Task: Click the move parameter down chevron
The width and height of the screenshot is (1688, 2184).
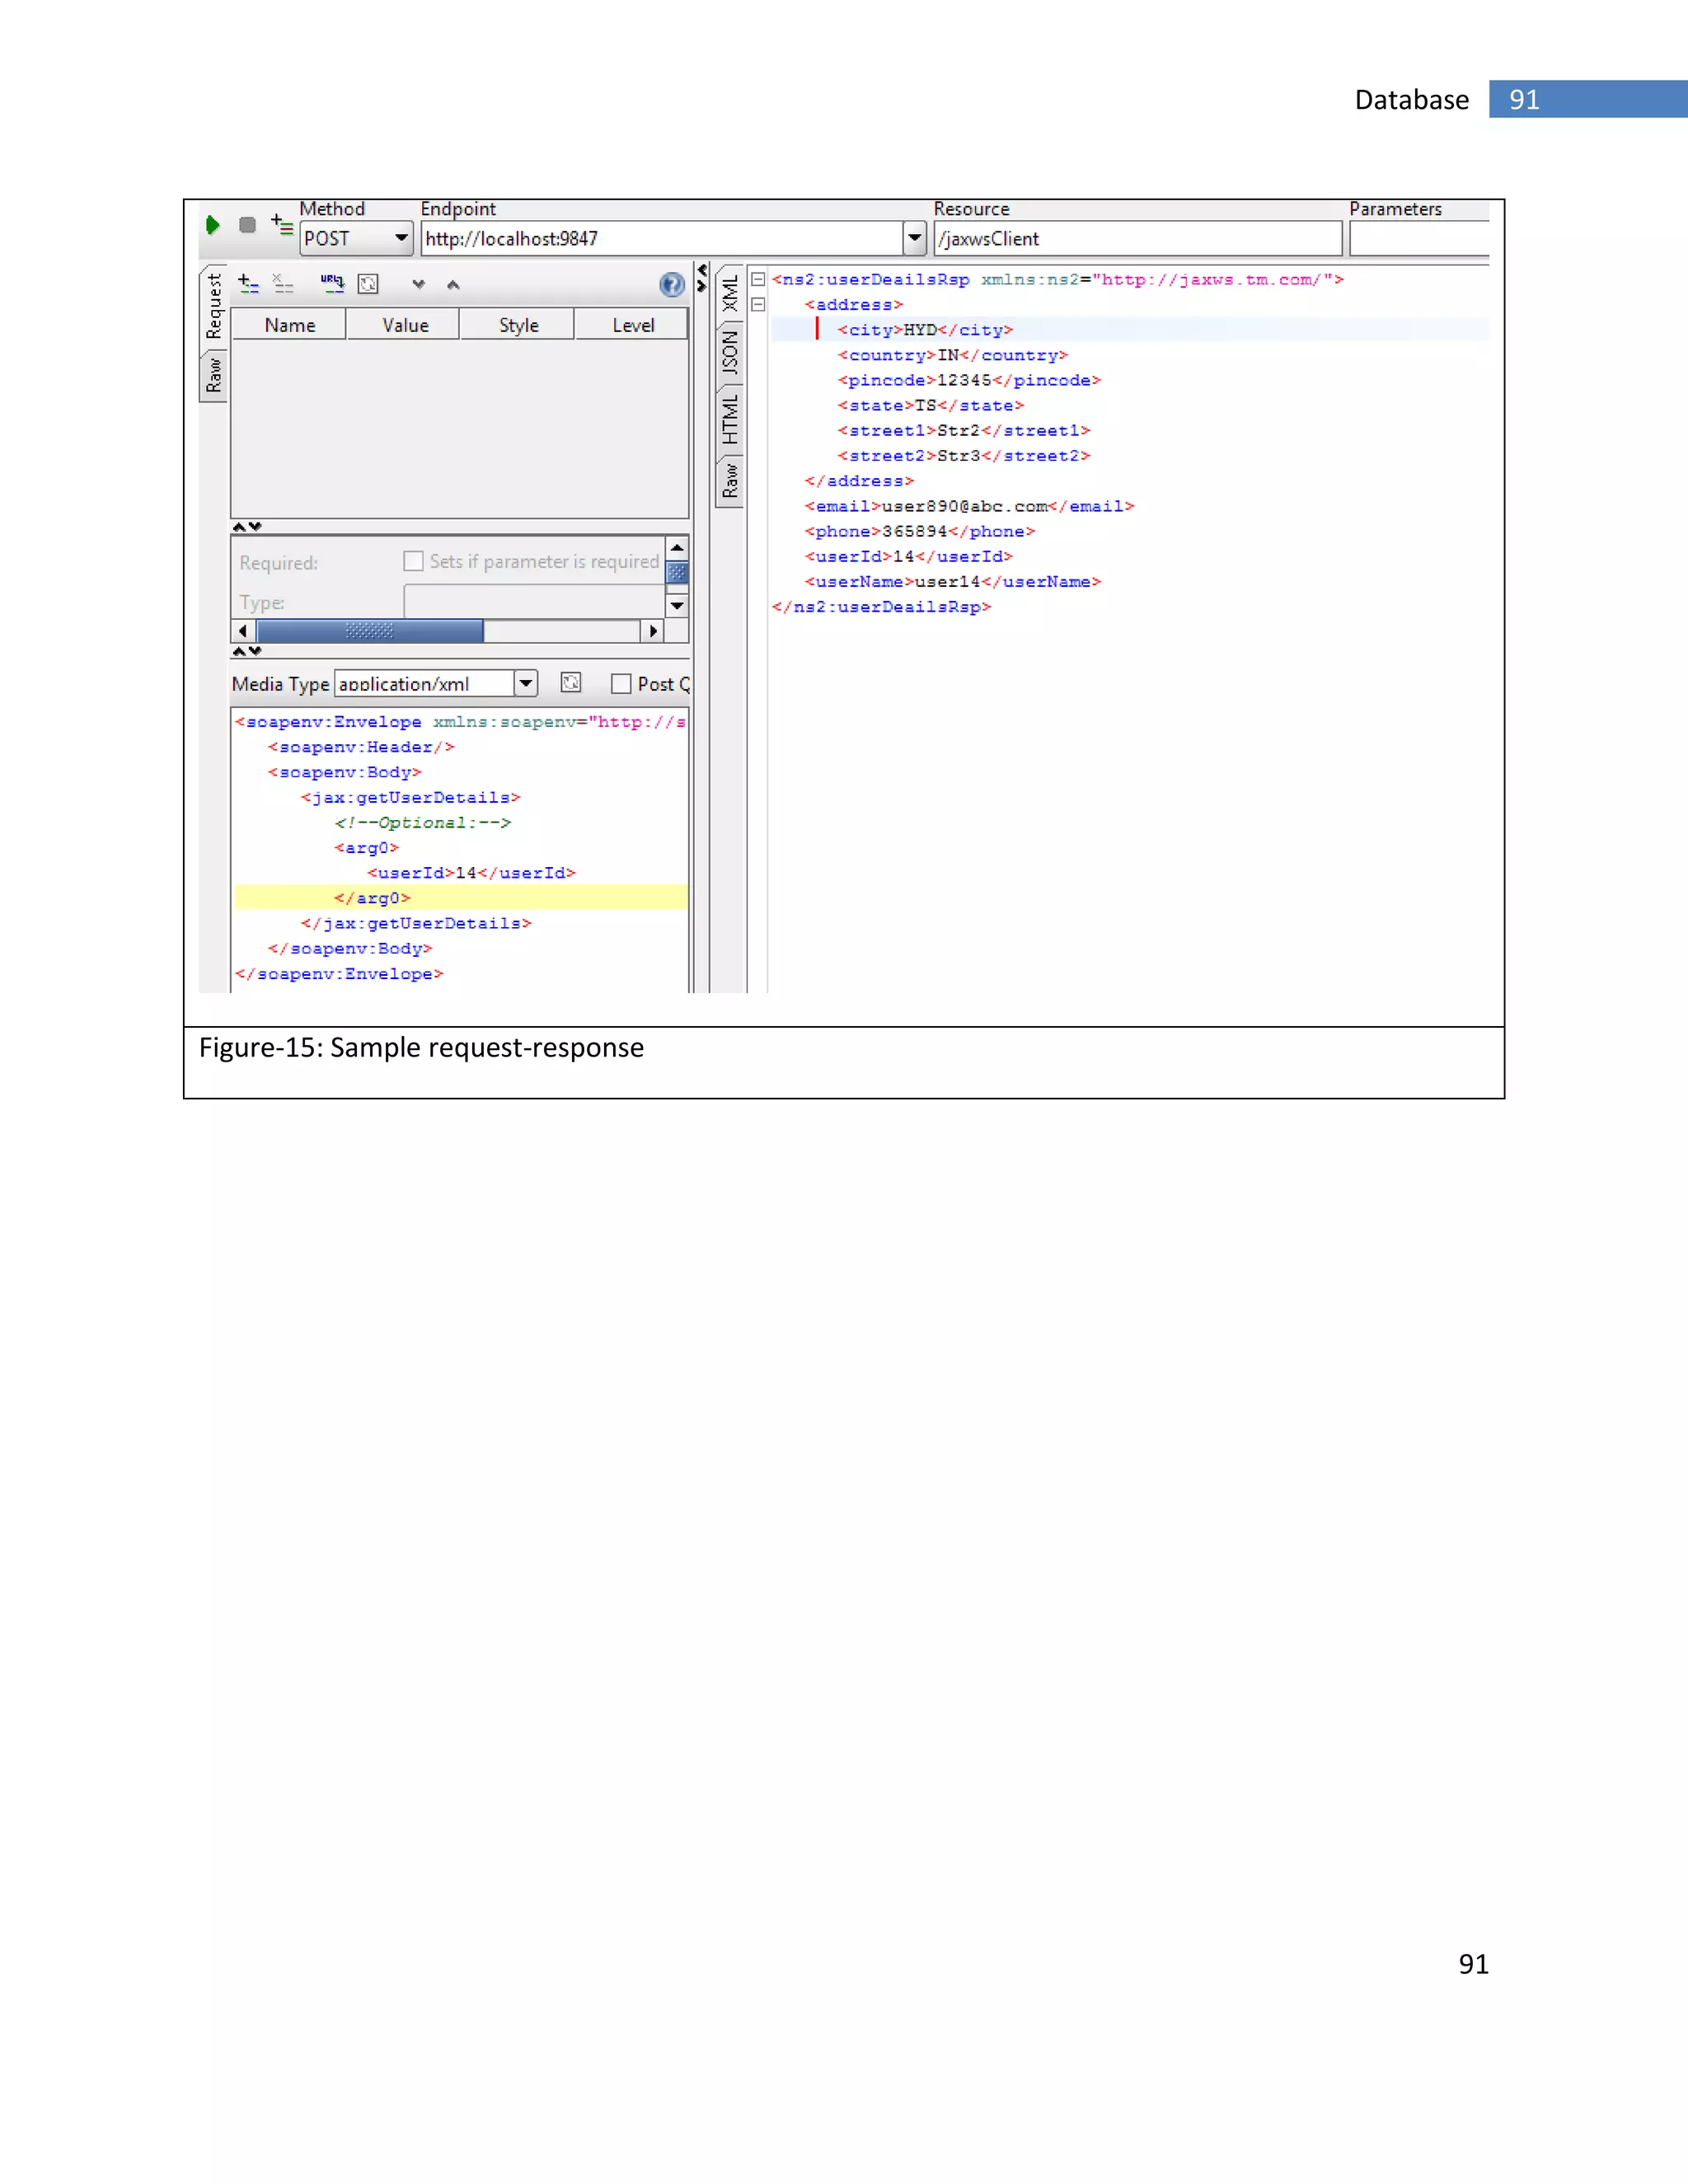Action: [x=418, y=285]
